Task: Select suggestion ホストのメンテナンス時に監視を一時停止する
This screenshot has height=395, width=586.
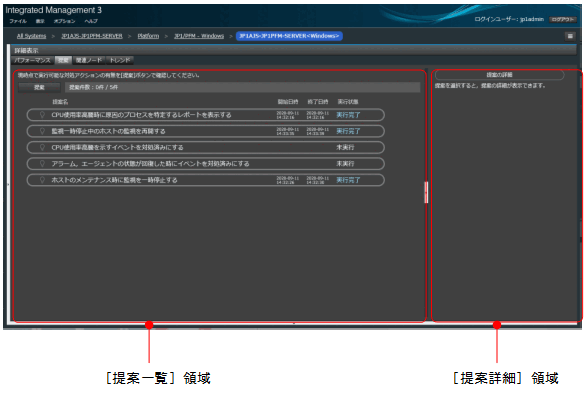Action: pyautogui.click(x=206, y=180)
